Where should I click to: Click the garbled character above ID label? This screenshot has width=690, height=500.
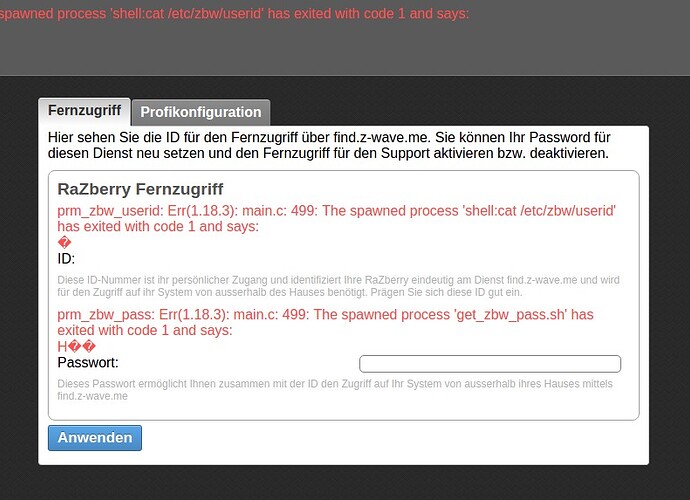65,243
